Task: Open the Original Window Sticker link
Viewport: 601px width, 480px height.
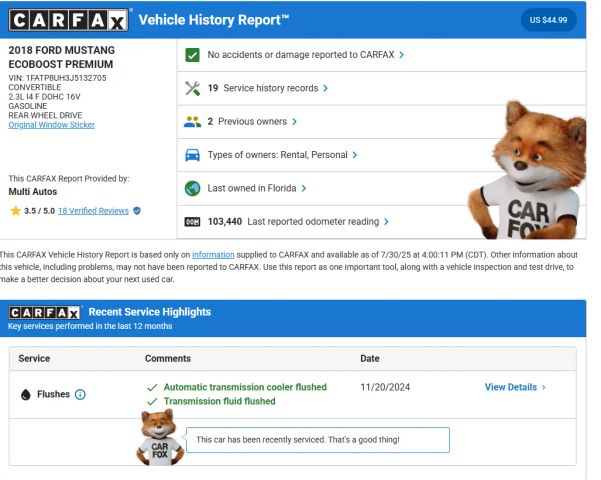Action: pos(51,125)
